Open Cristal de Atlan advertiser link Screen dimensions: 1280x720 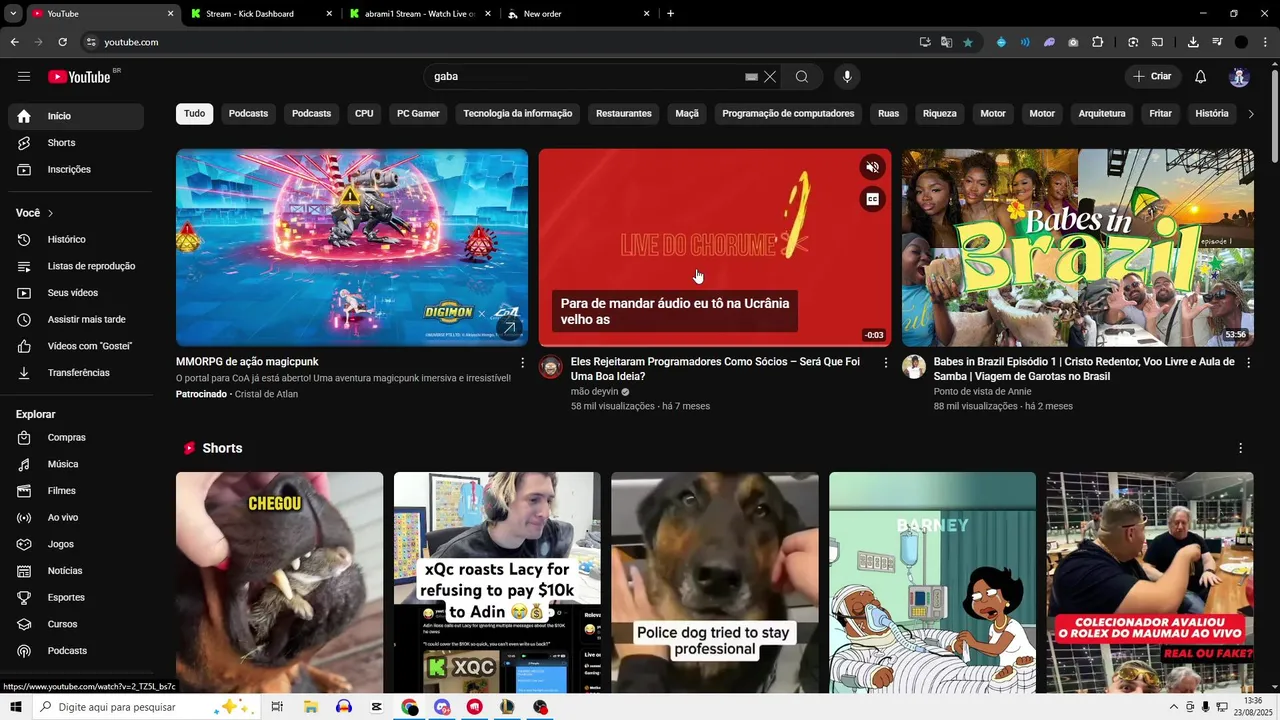(x=266, y=394)
